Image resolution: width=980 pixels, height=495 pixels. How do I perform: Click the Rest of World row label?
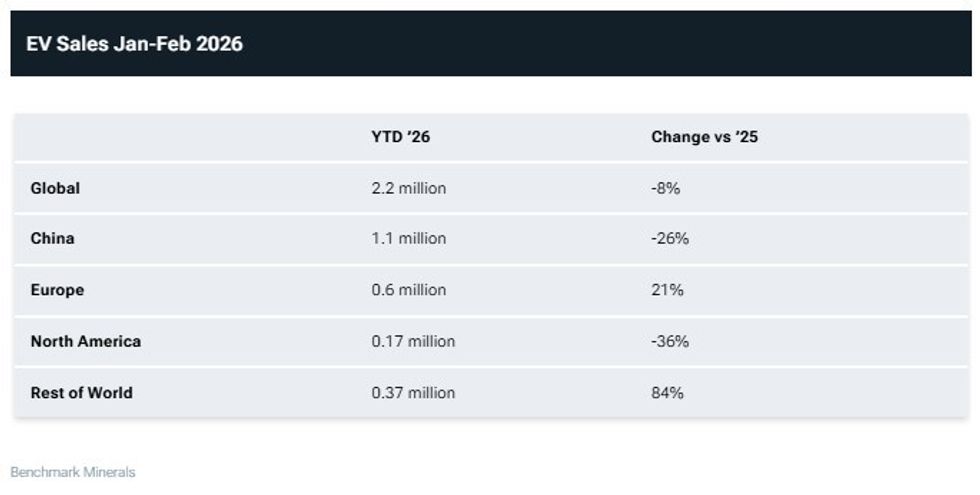[x=81, y=393]
